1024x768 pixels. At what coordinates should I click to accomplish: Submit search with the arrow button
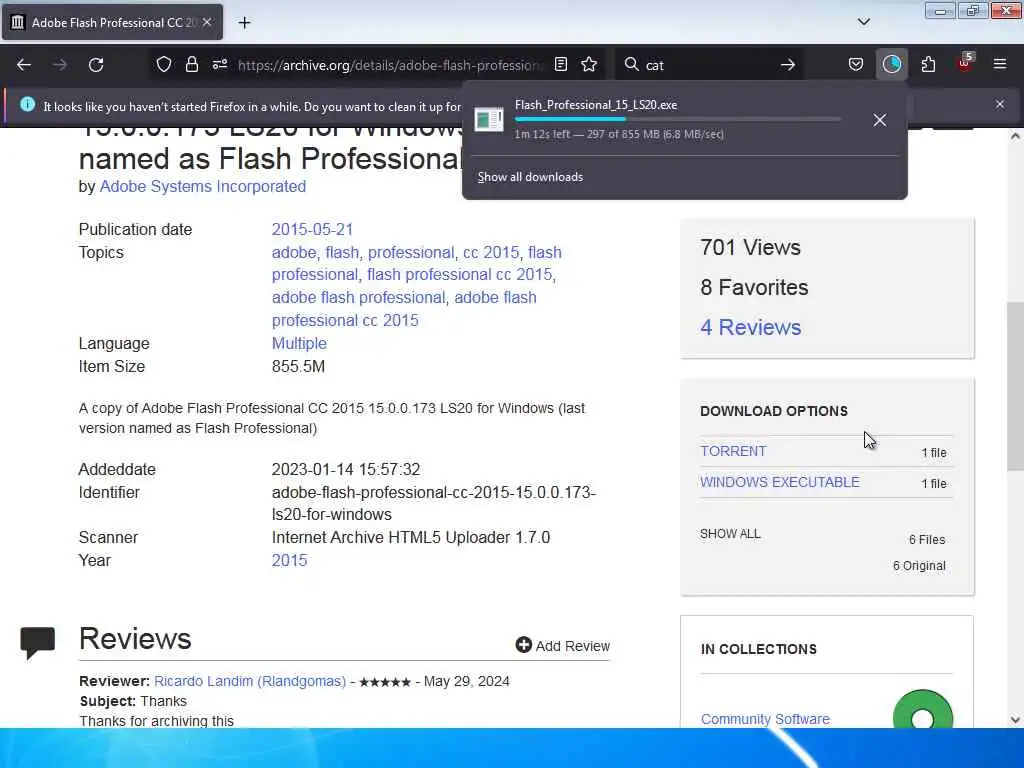(788, 65)
